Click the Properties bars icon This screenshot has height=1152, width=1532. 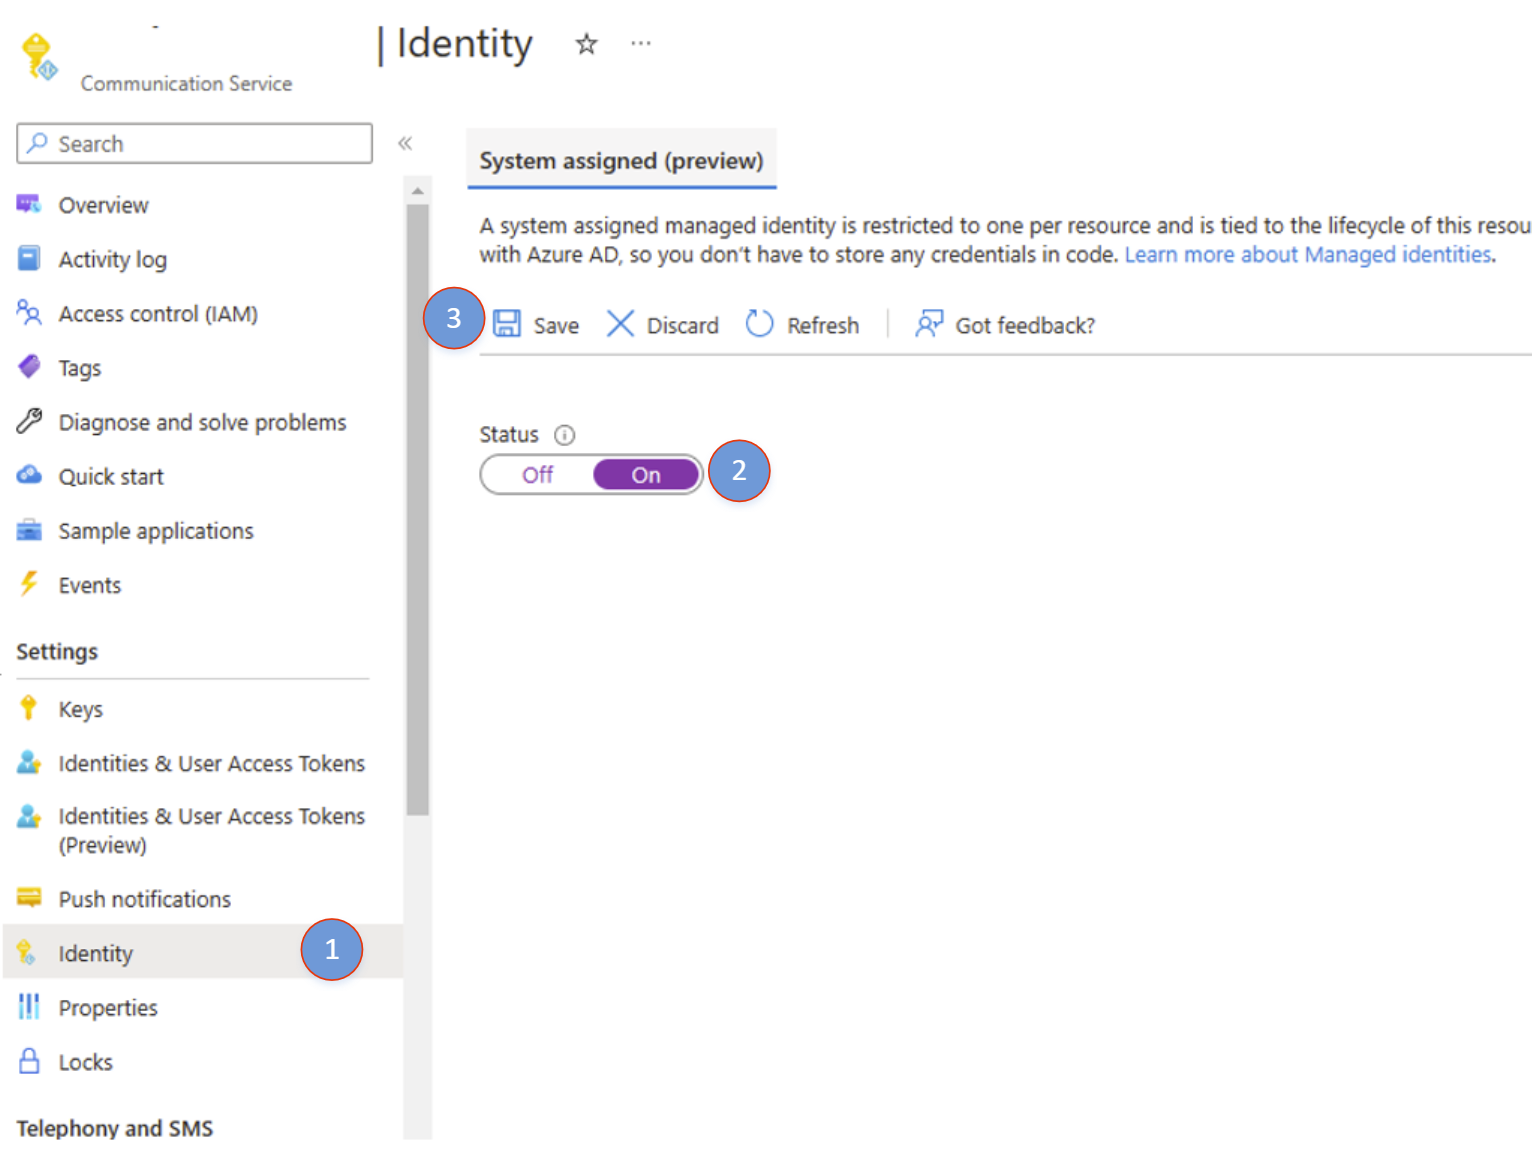click(29, 1006)
